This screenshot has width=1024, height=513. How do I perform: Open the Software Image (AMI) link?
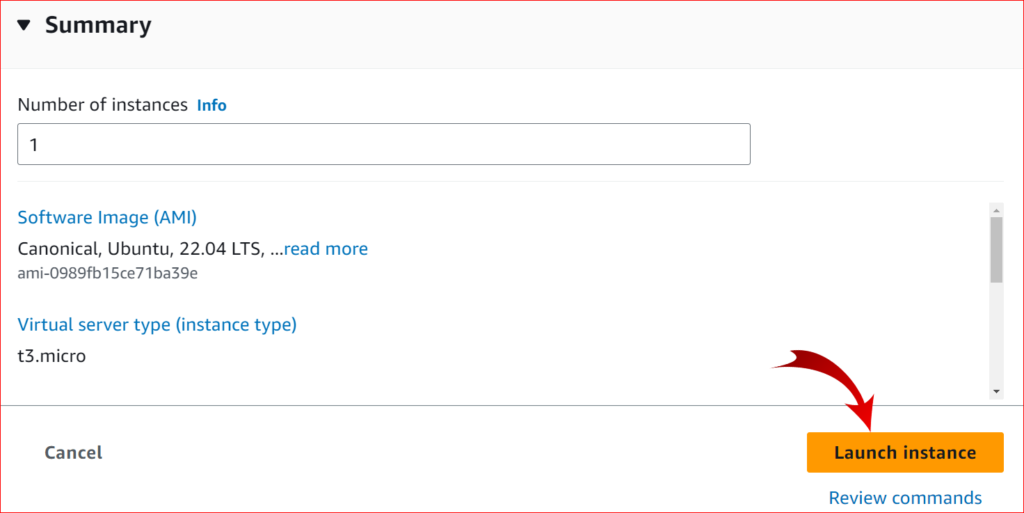coord(107,217)
